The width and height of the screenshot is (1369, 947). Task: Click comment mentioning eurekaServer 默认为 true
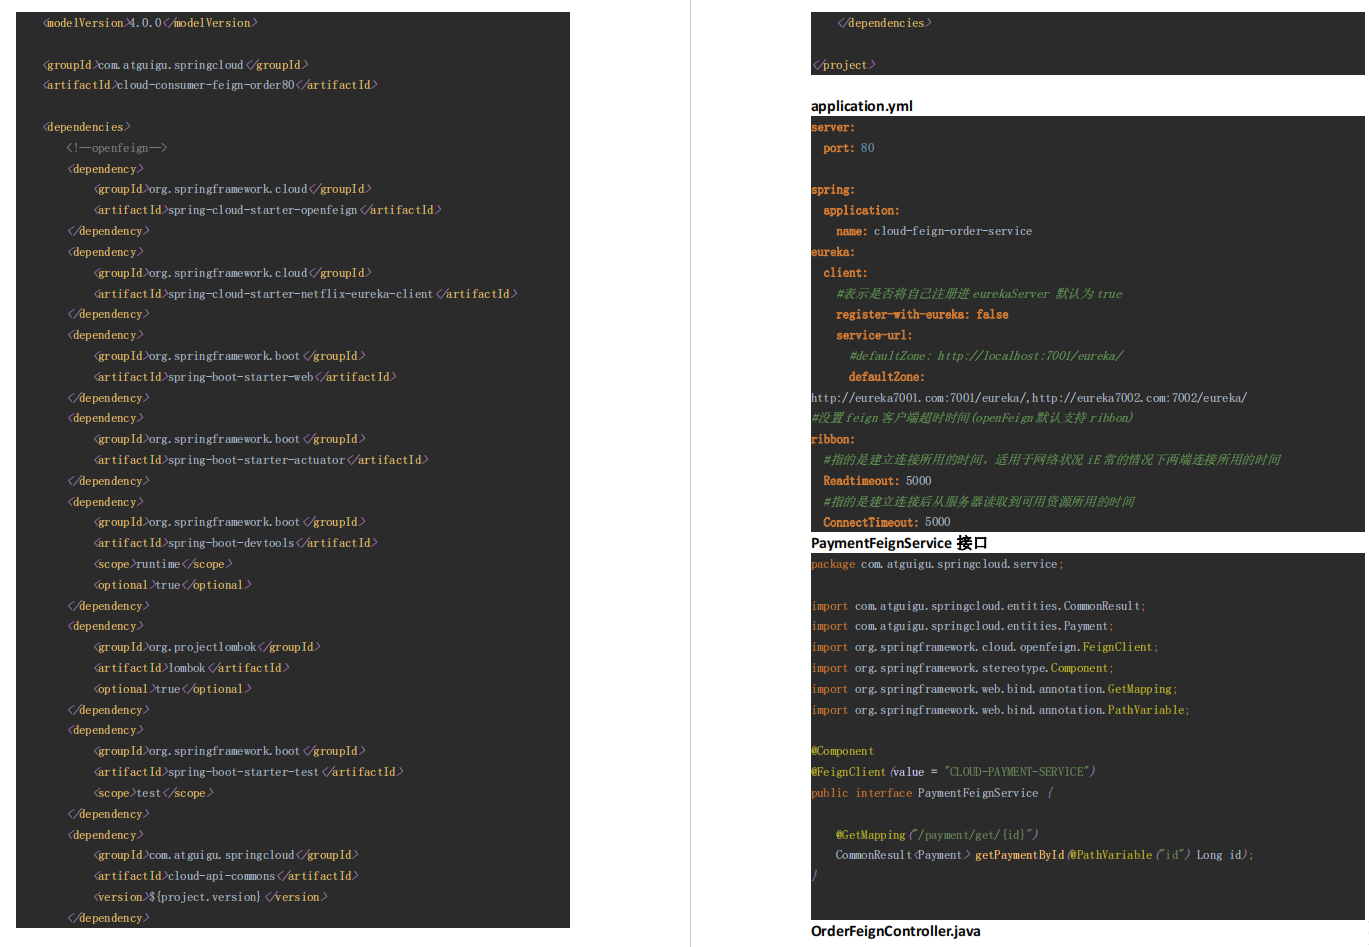(x=979, y=294)
